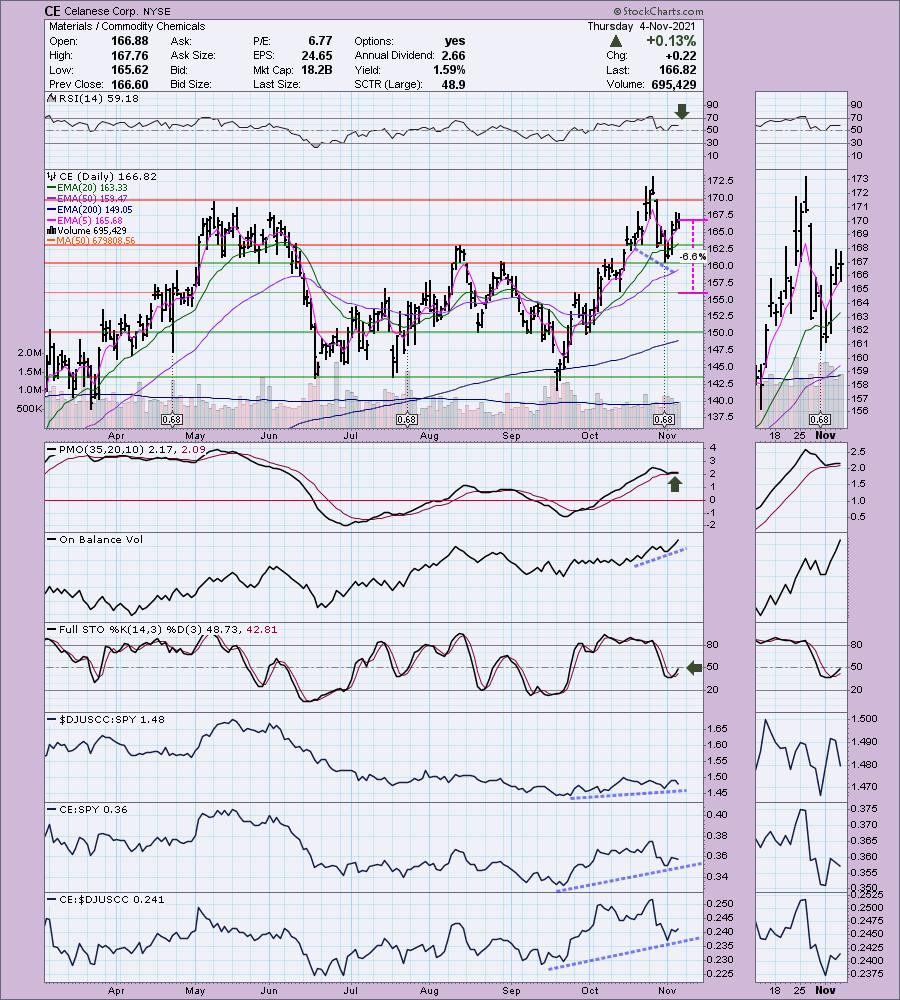Select the Materials / Commodity Chemicals sector text

click(x=127, y=26)
